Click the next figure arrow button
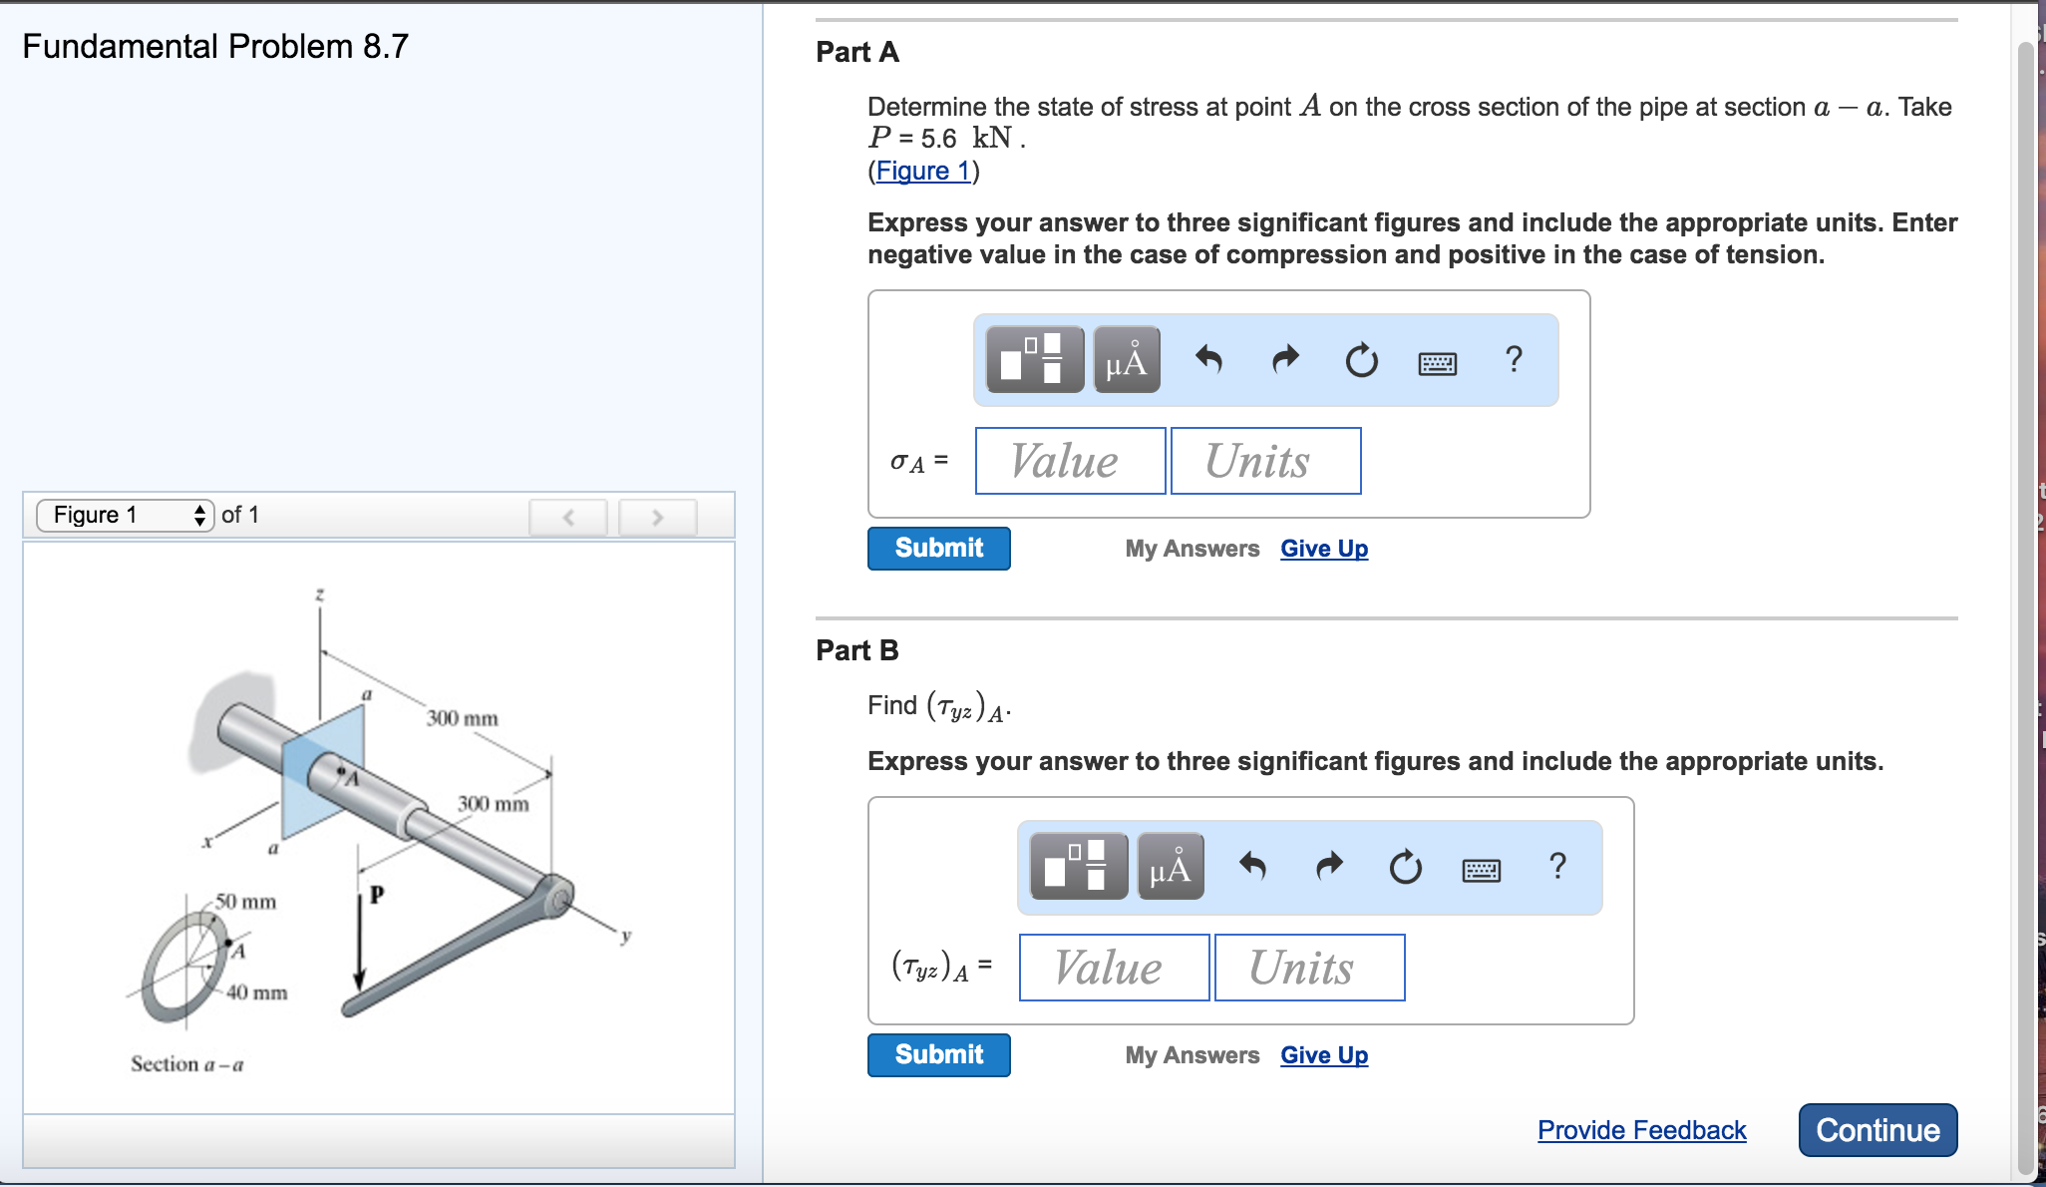This screenshot has height=1187, width=2046. coord(657,517)
